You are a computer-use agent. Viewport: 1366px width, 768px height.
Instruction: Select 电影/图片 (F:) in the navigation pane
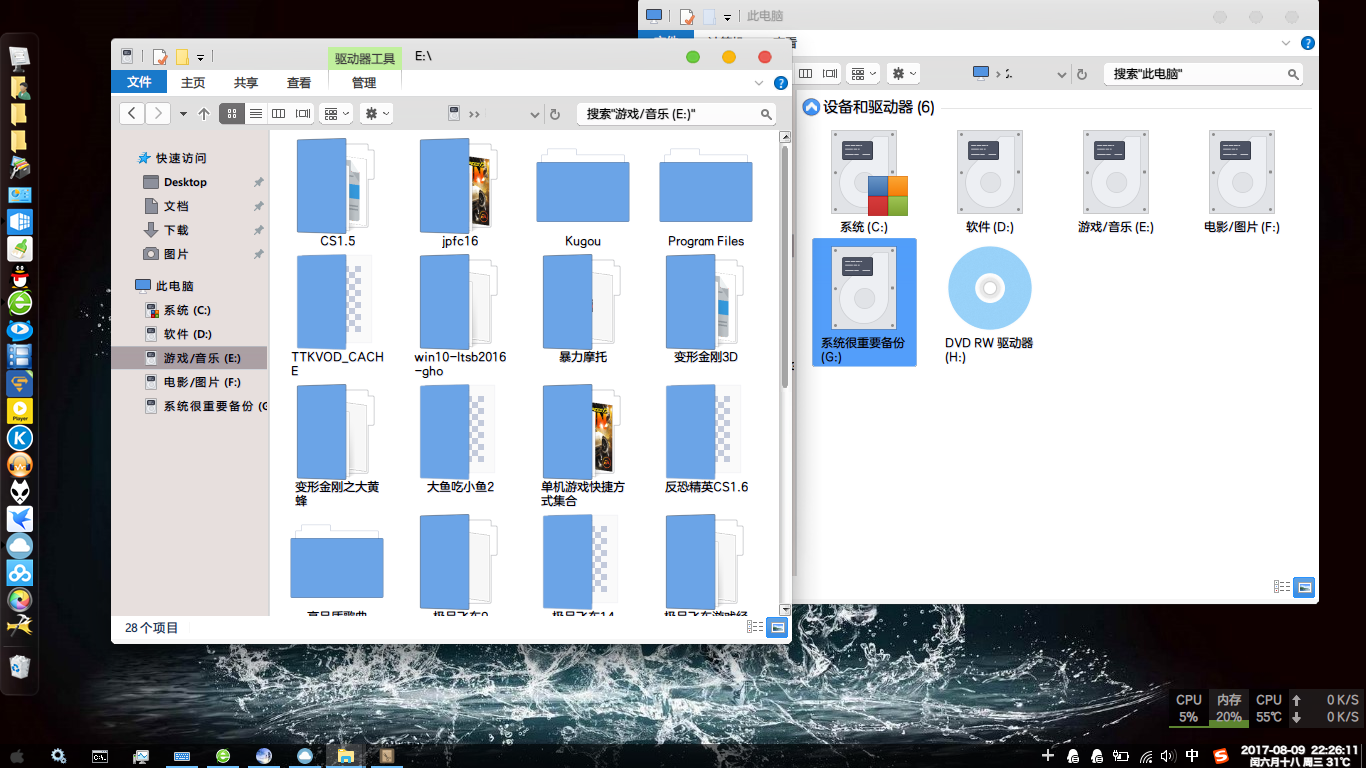pos(202,382)
